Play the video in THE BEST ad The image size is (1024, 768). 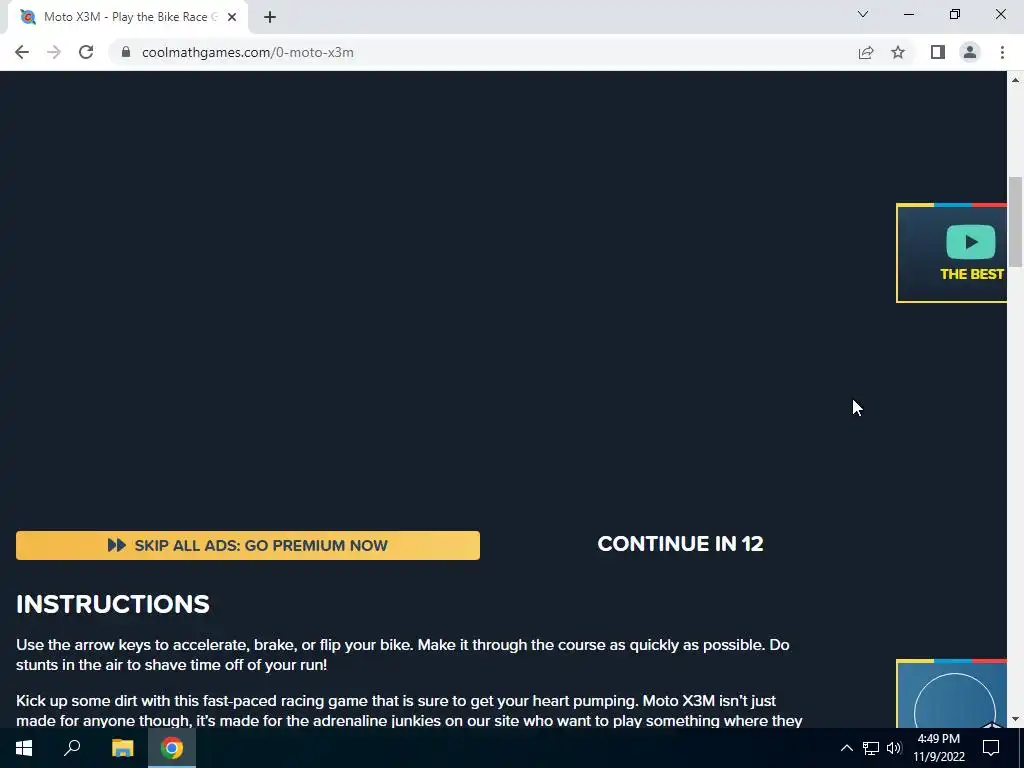(970, 242)
